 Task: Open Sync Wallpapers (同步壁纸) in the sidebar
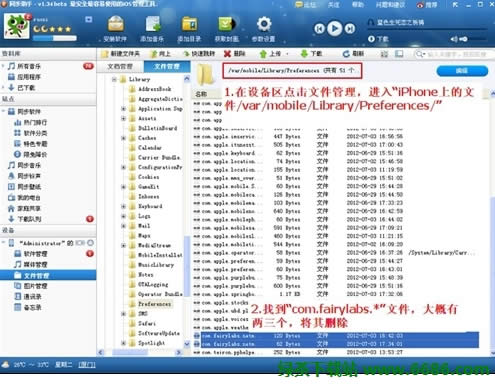tap(25, 186)
